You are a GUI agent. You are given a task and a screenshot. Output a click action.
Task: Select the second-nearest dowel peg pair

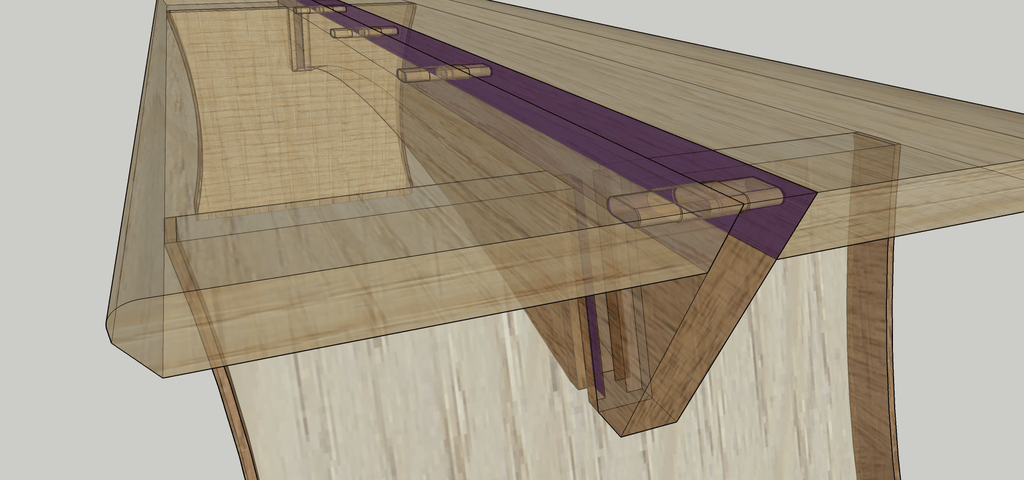(x=444, y=72)
